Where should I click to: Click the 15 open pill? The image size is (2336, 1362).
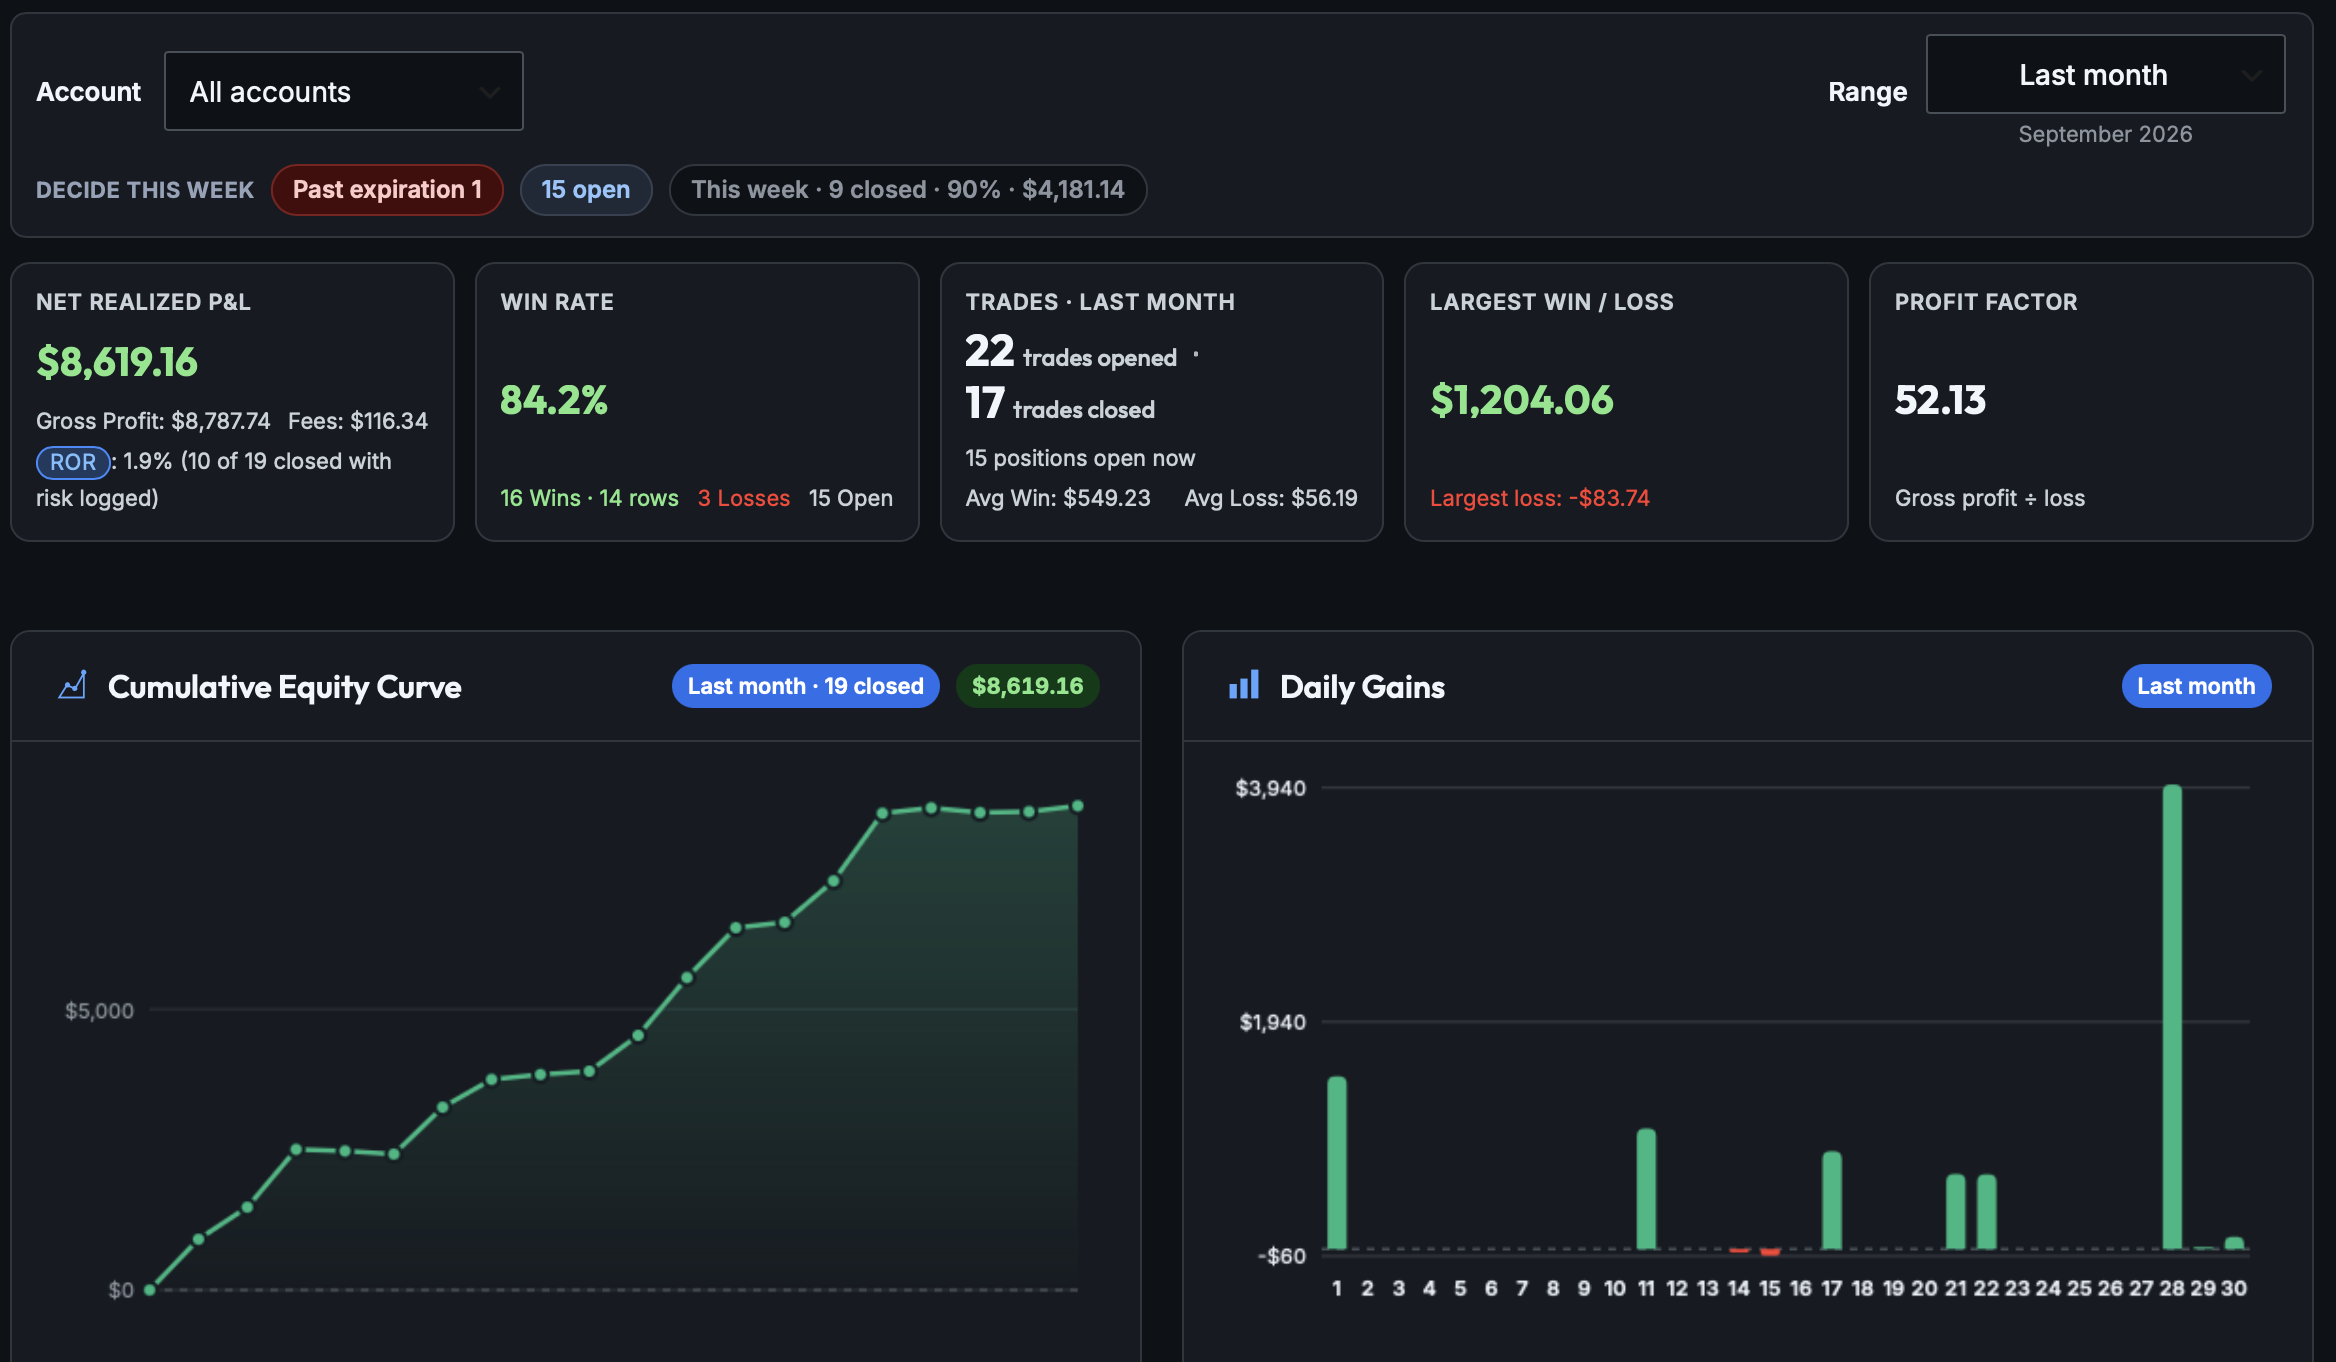[586, 189]
